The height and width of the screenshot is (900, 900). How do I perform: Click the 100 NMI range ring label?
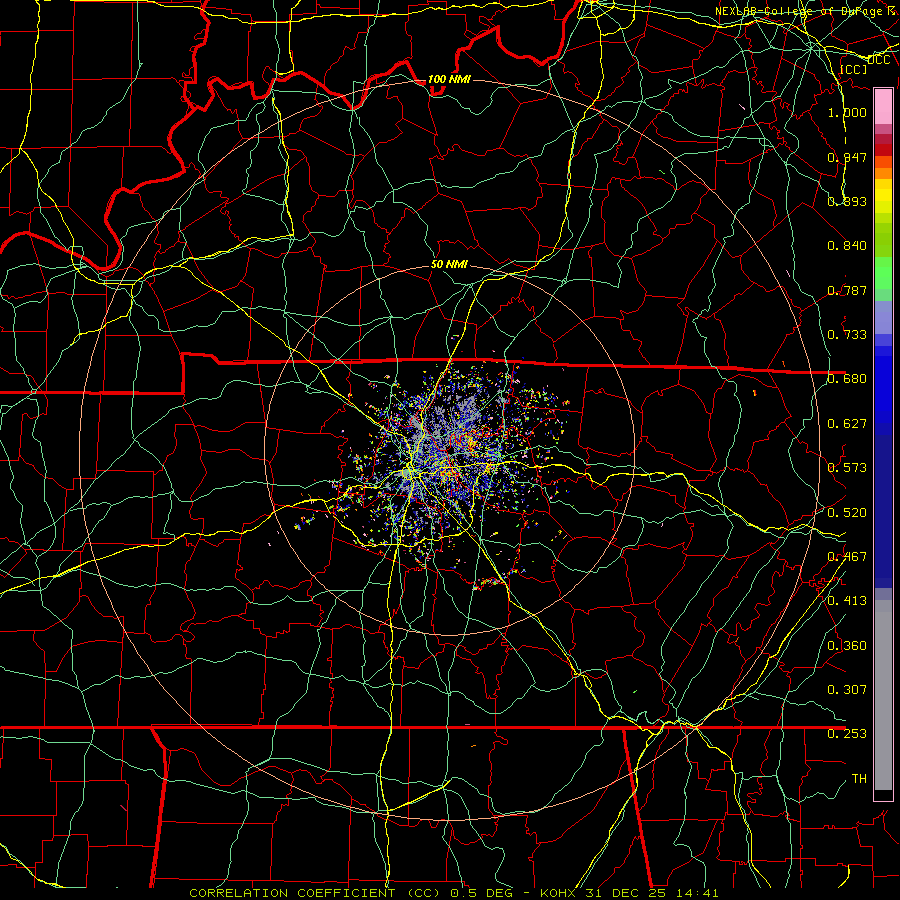(449, 79)
